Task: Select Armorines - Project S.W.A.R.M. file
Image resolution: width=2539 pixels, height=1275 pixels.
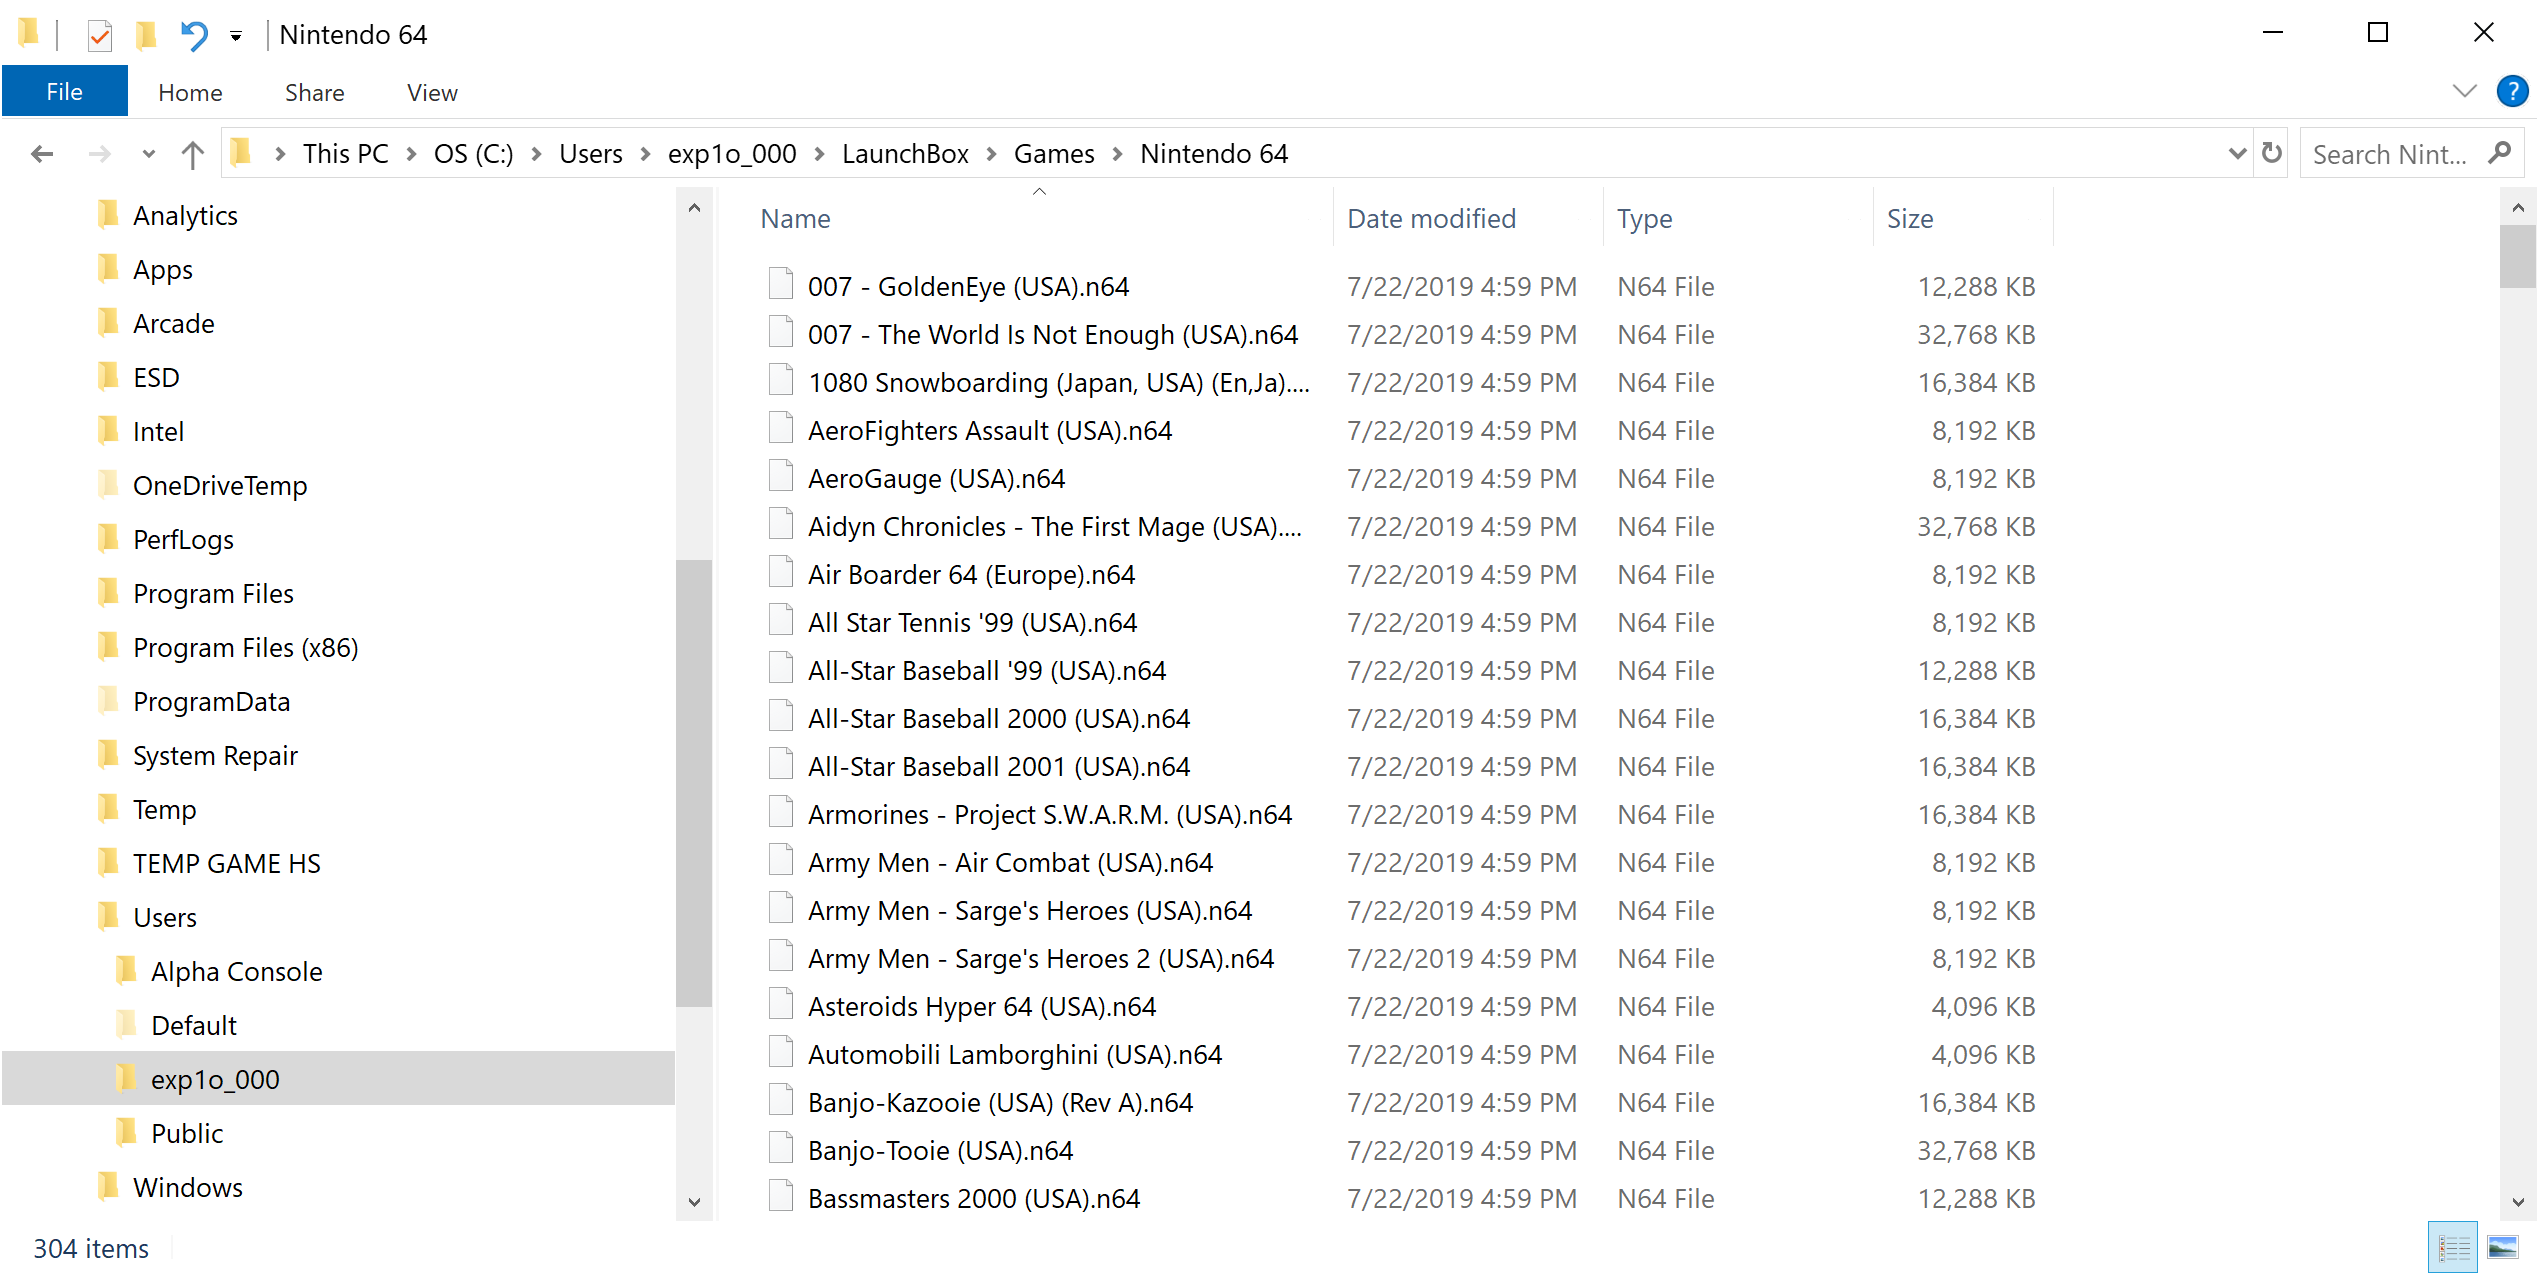Action: coord(1050,815)
